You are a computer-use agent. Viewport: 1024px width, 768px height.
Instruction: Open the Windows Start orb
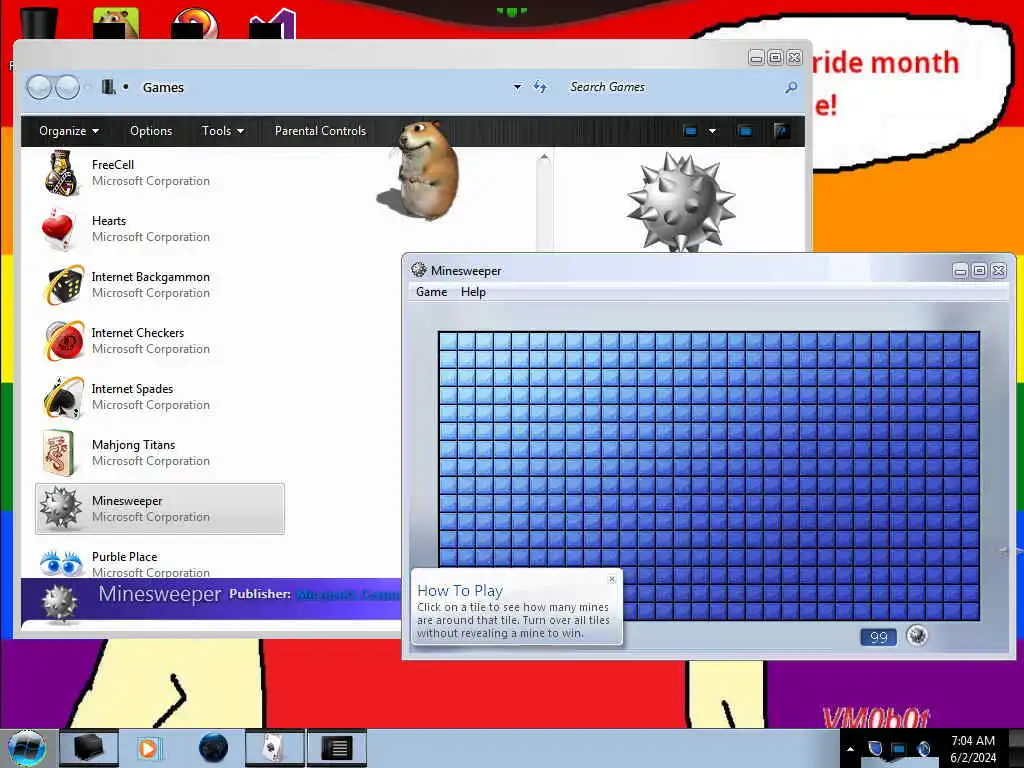pos(26,748)
